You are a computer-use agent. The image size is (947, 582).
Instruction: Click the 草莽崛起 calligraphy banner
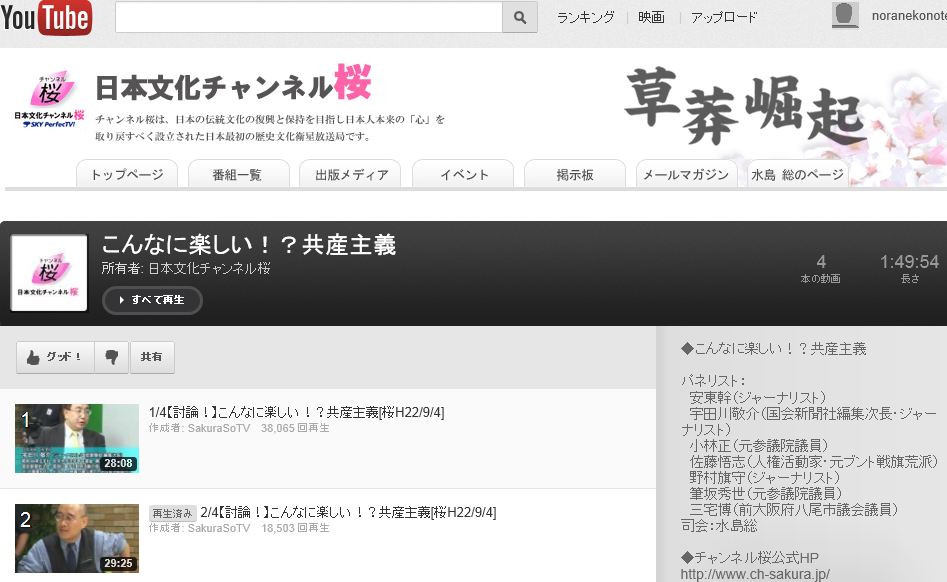pyautogui.click(x=745, y=106)
